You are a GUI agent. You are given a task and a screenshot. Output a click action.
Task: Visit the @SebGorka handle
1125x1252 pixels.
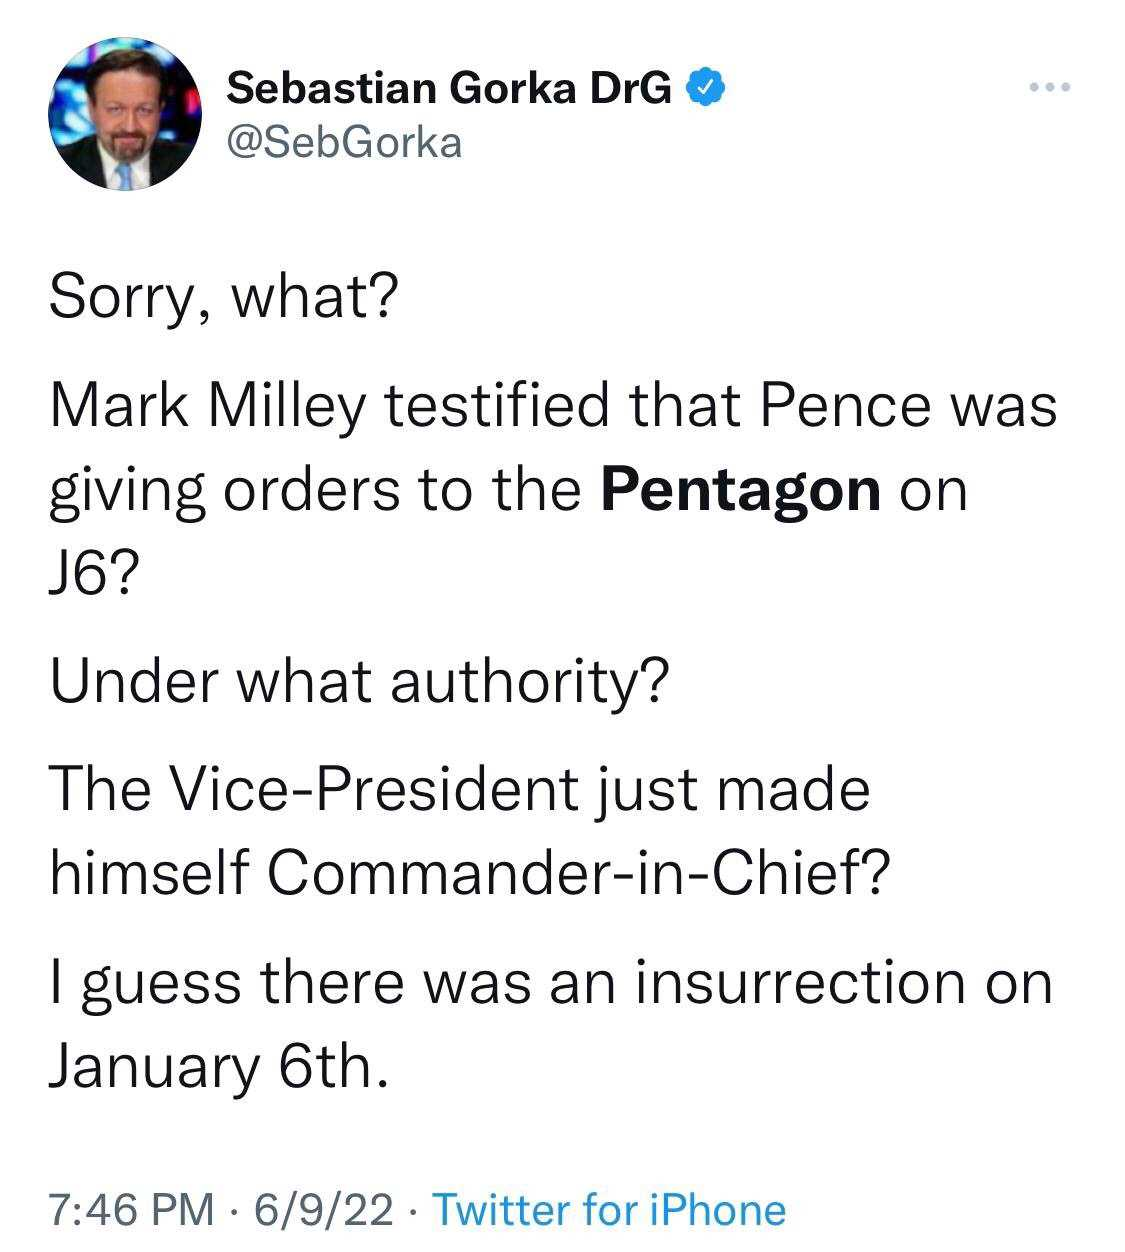[345, 143]
